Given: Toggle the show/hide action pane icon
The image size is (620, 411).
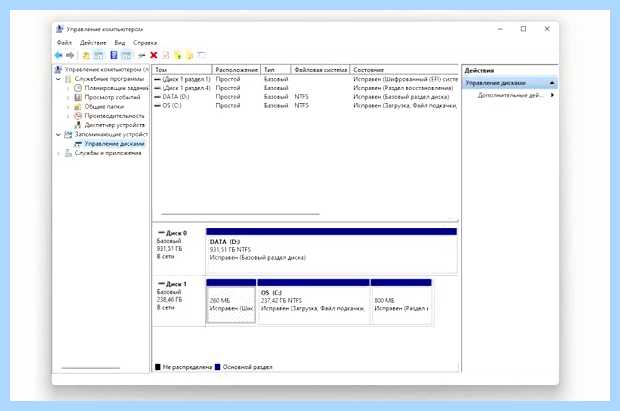Looking at the screenshot, I should tap(126, 55).
